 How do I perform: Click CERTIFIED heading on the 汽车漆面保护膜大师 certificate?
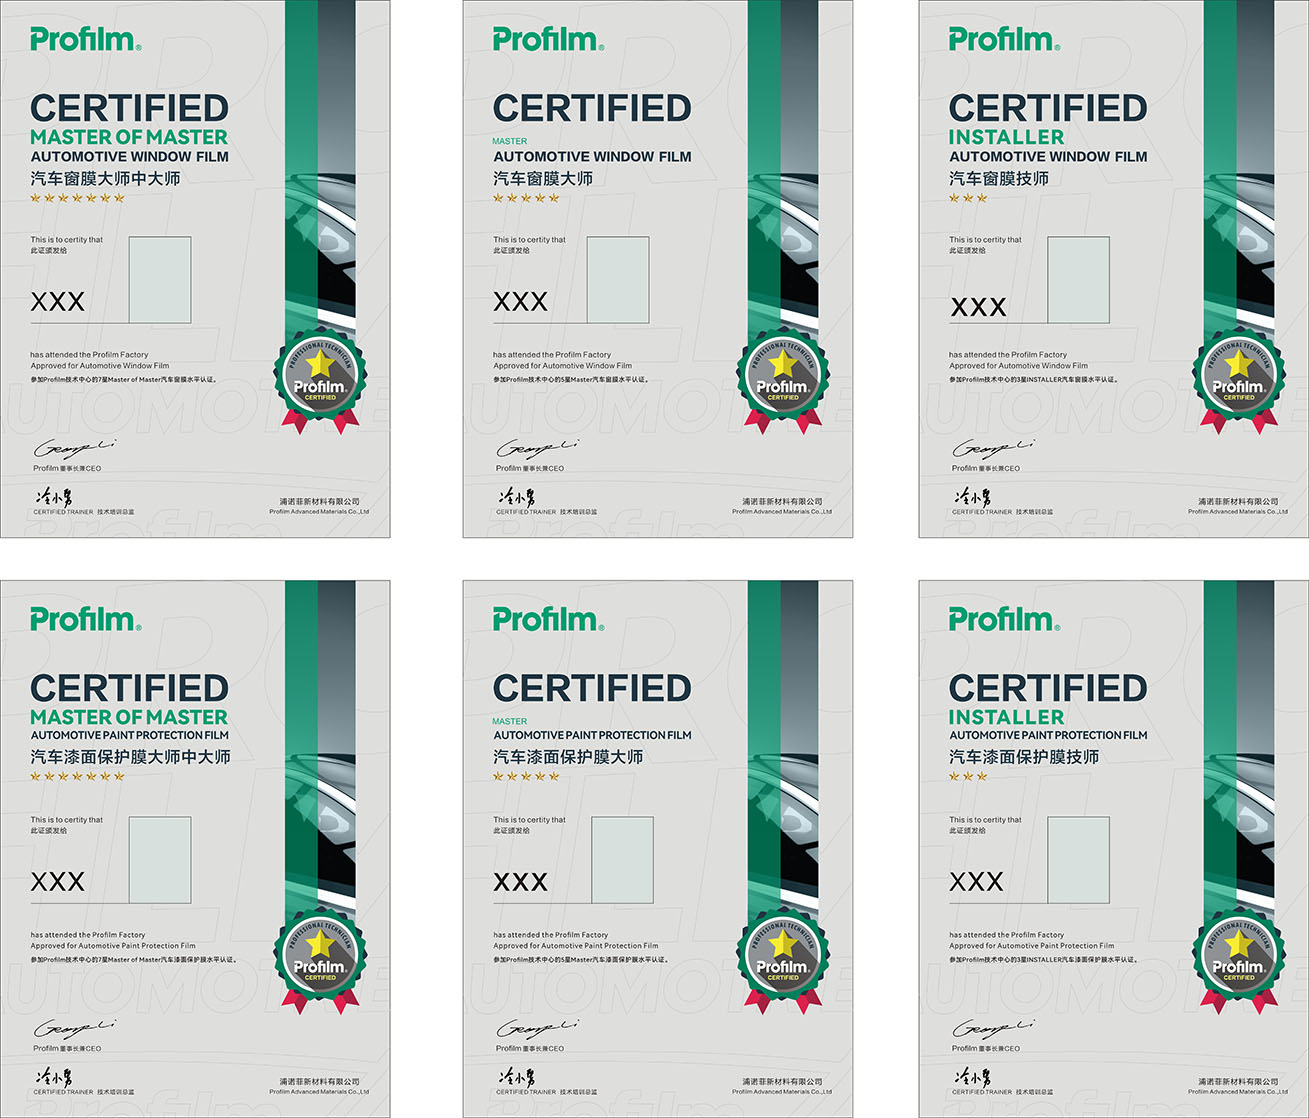(x=592, y=688)
